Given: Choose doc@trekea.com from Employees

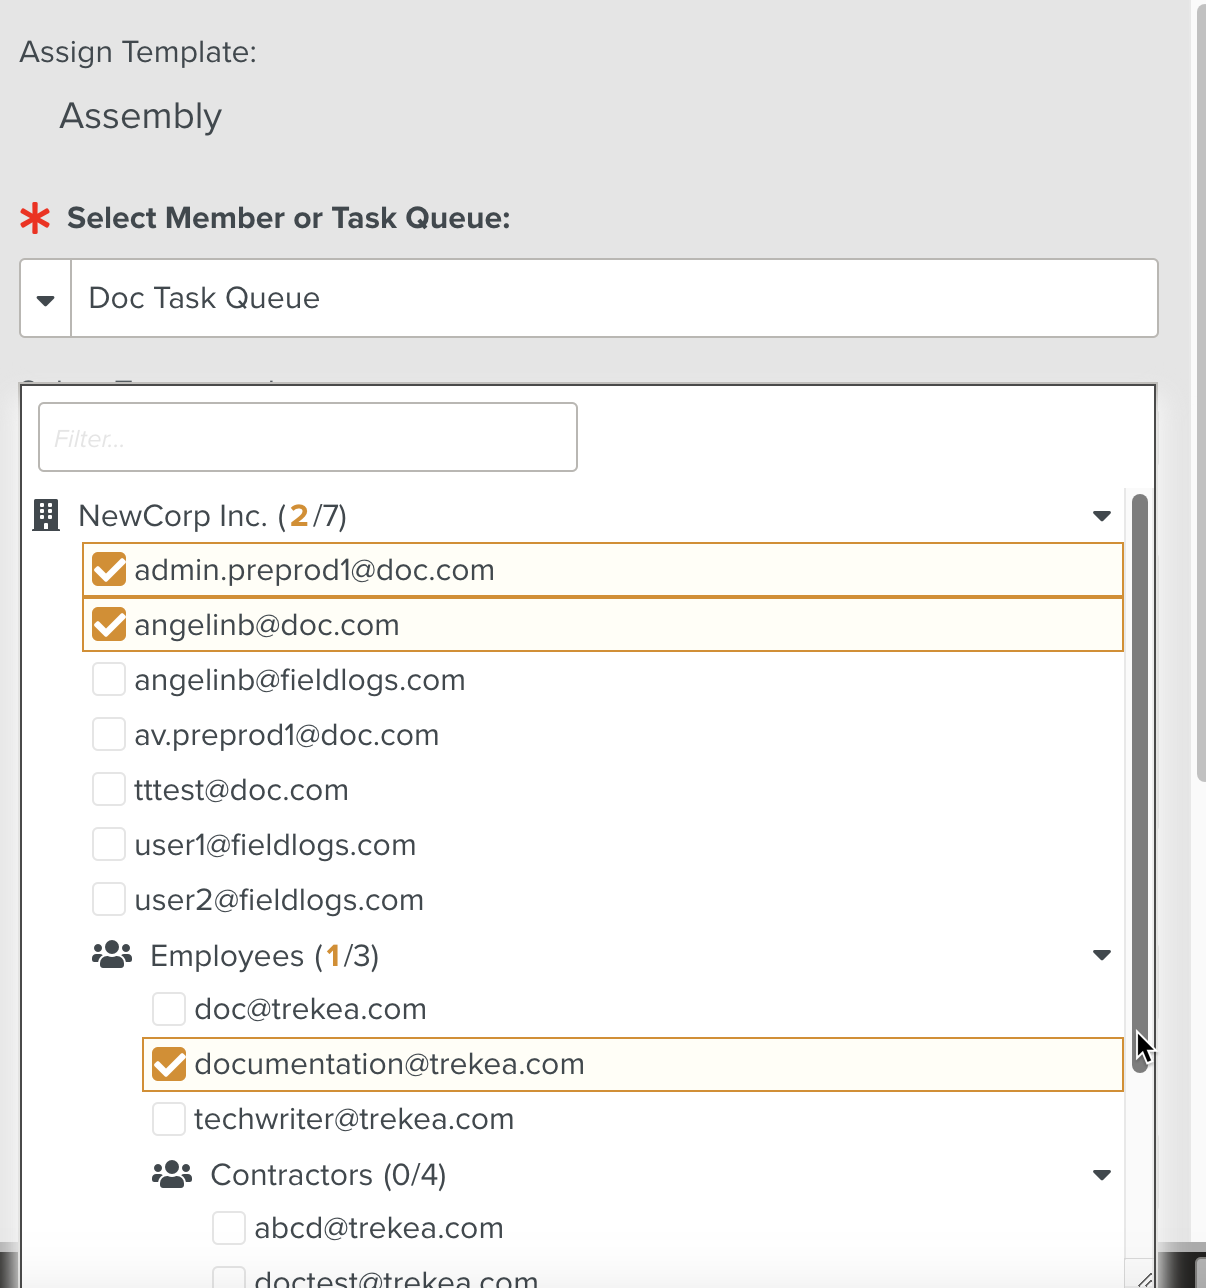Looking at the screenshot, I should pyautogui.click(x=310, y=1009).
